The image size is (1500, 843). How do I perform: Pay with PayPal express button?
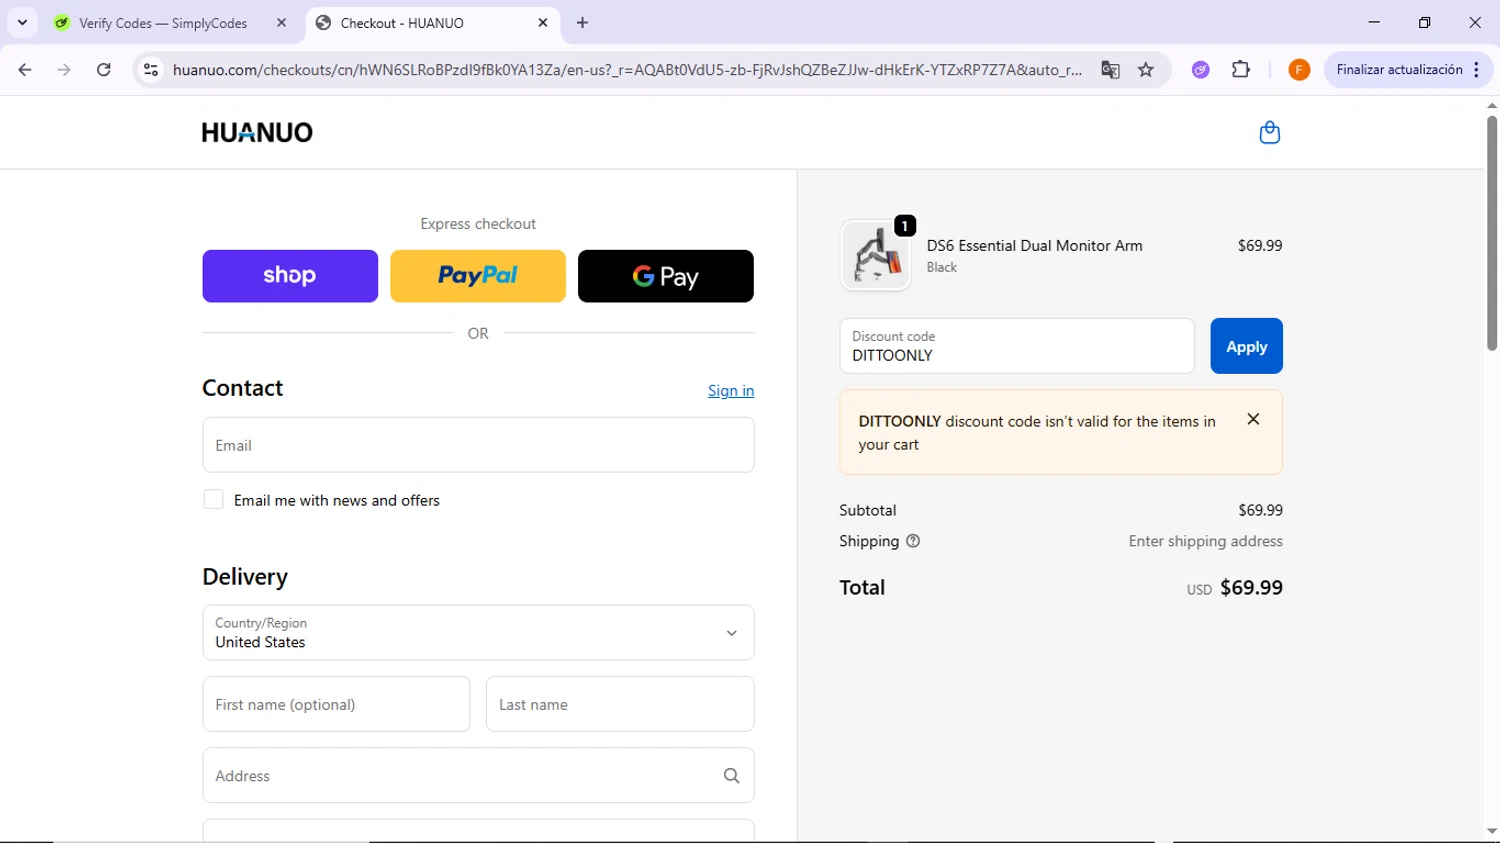[x=478, y=276]
